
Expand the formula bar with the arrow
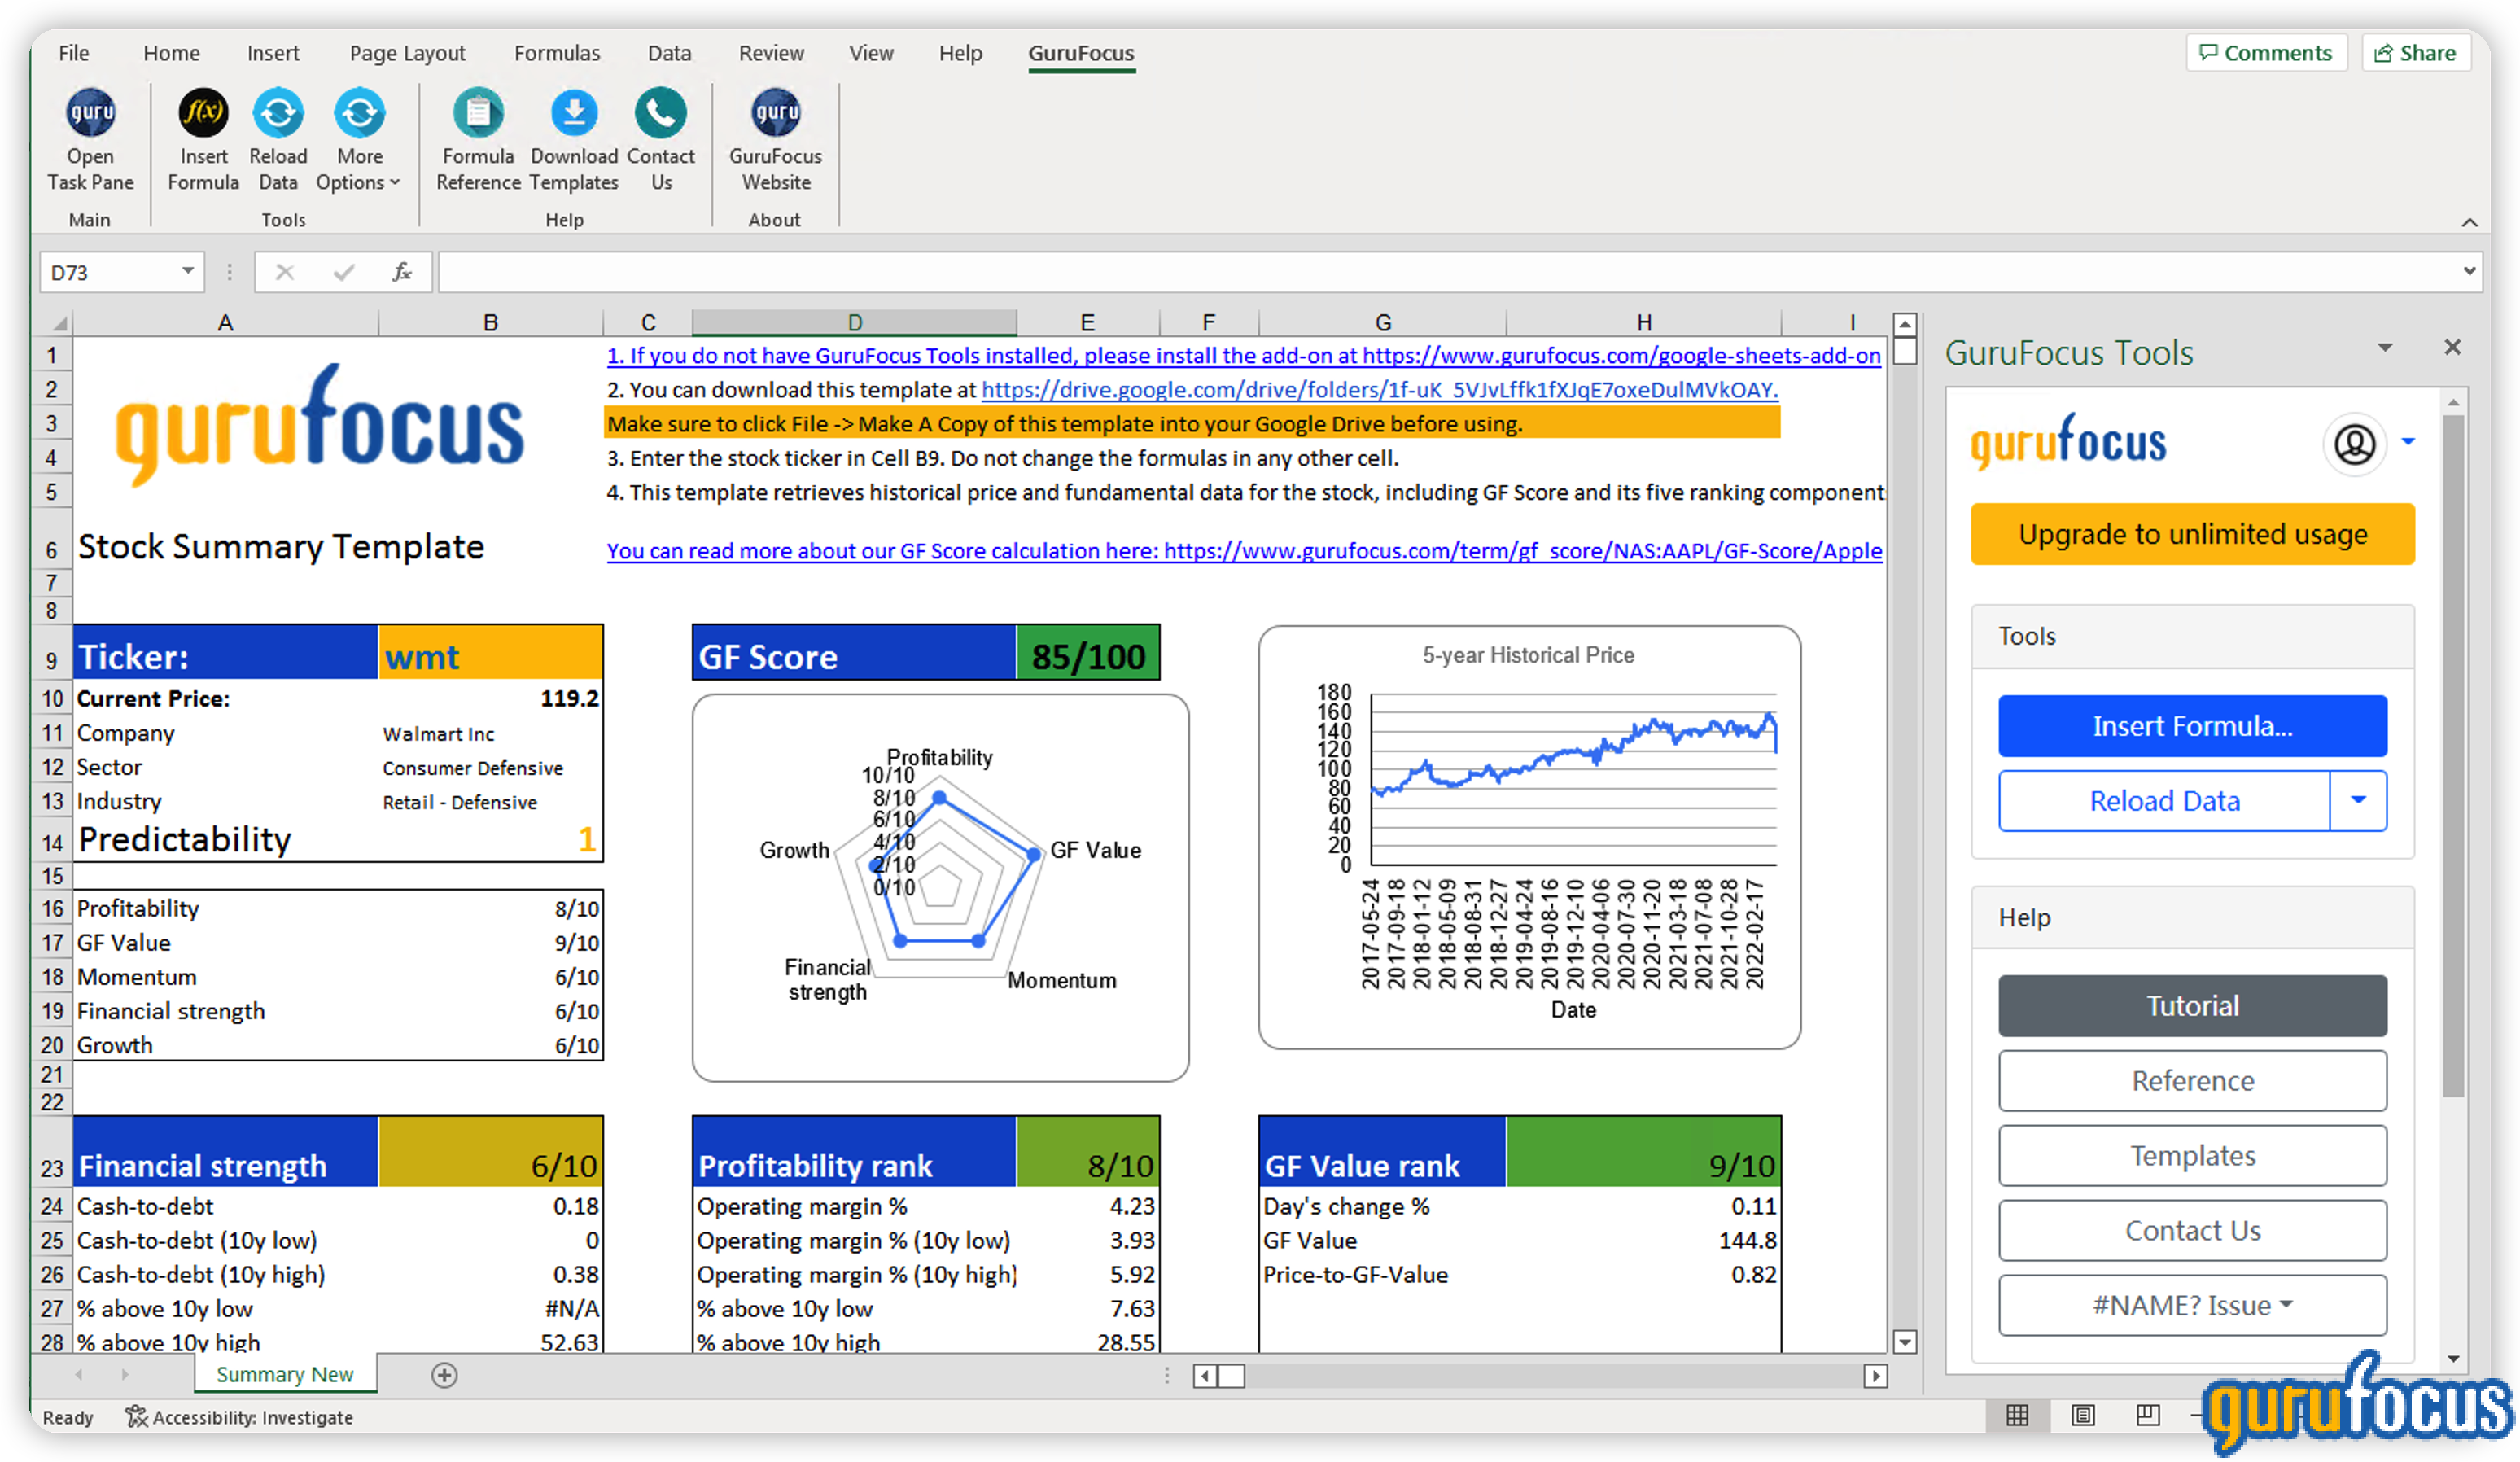point(2469,271)
